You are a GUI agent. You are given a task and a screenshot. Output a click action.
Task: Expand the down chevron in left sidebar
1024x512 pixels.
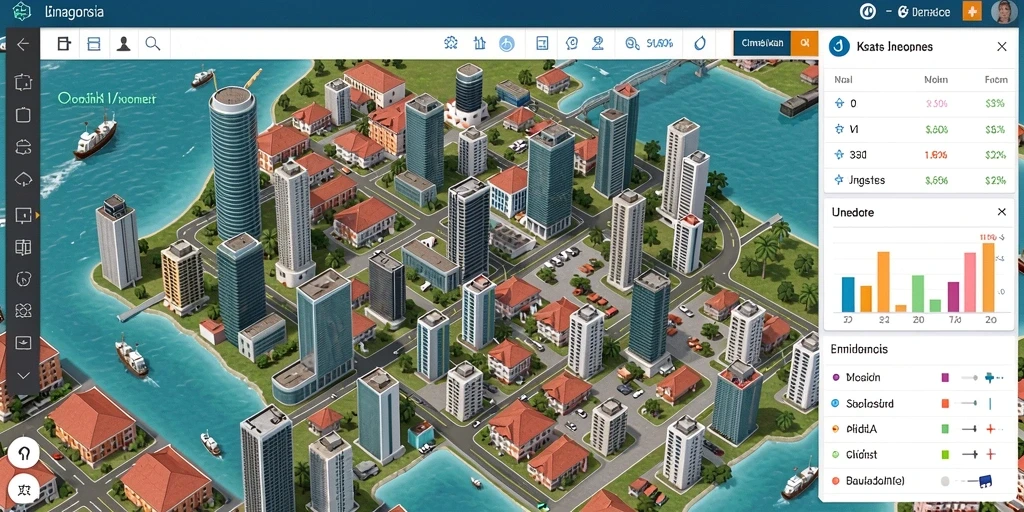tap(23, 376)
